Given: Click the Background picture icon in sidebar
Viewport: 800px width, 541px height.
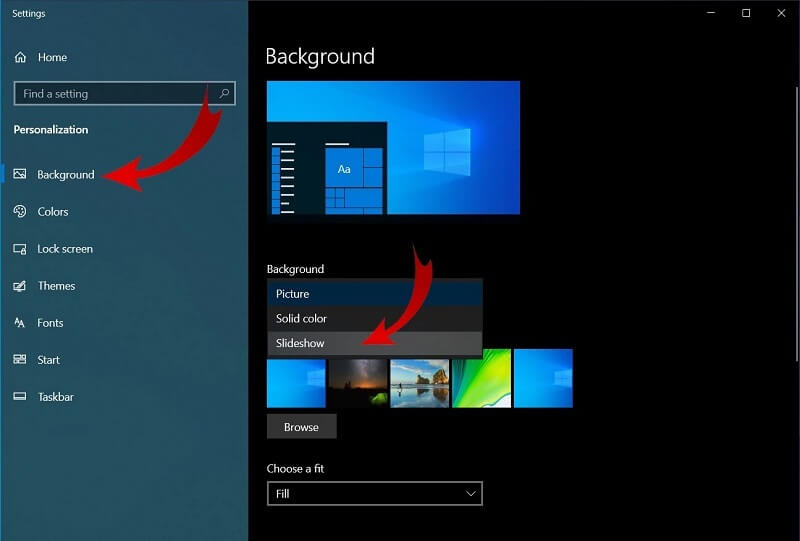Looking at the screenshot, I should pos(20,175).
